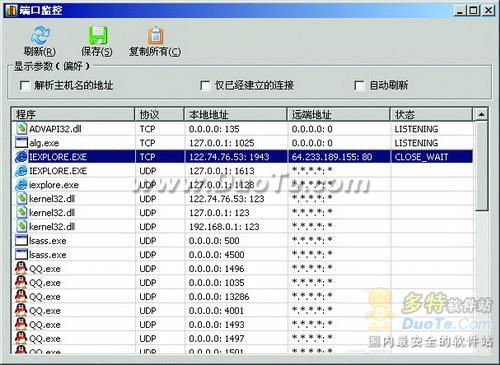
Task: Sort by 协议 protocol column header
Action: [160, 114]
